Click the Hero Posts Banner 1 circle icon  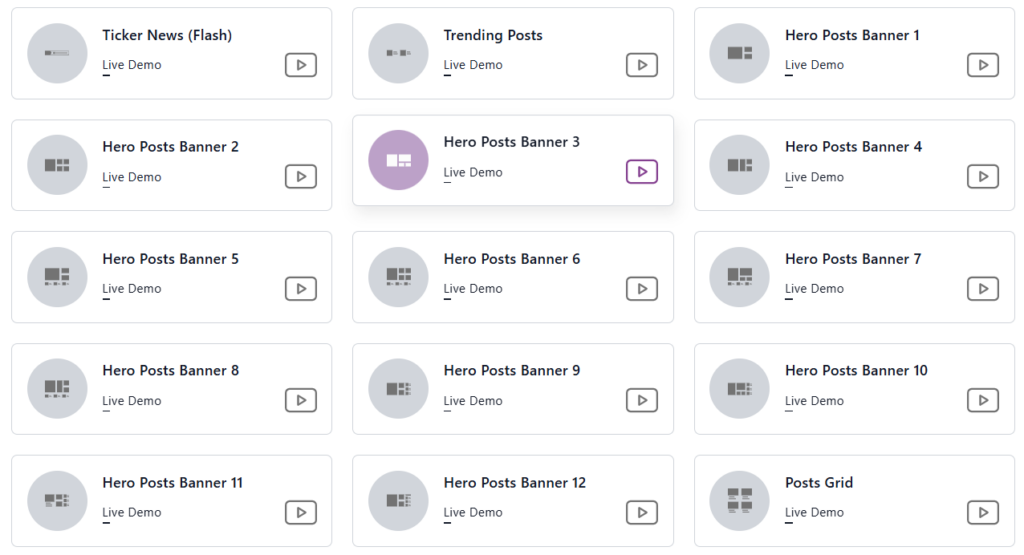pos(739,54)
